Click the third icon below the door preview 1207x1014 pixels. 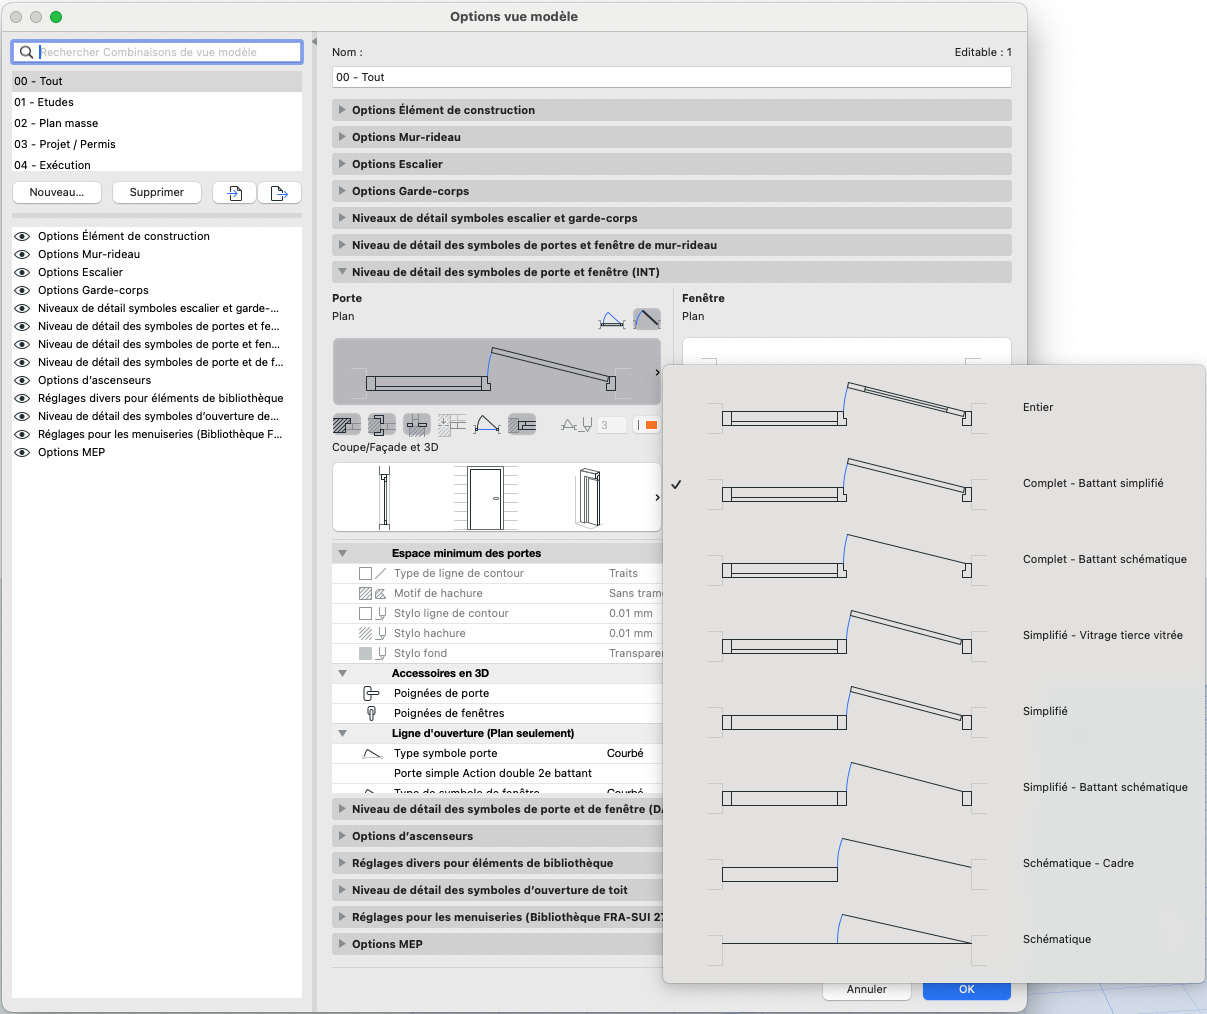pos(417,425)
